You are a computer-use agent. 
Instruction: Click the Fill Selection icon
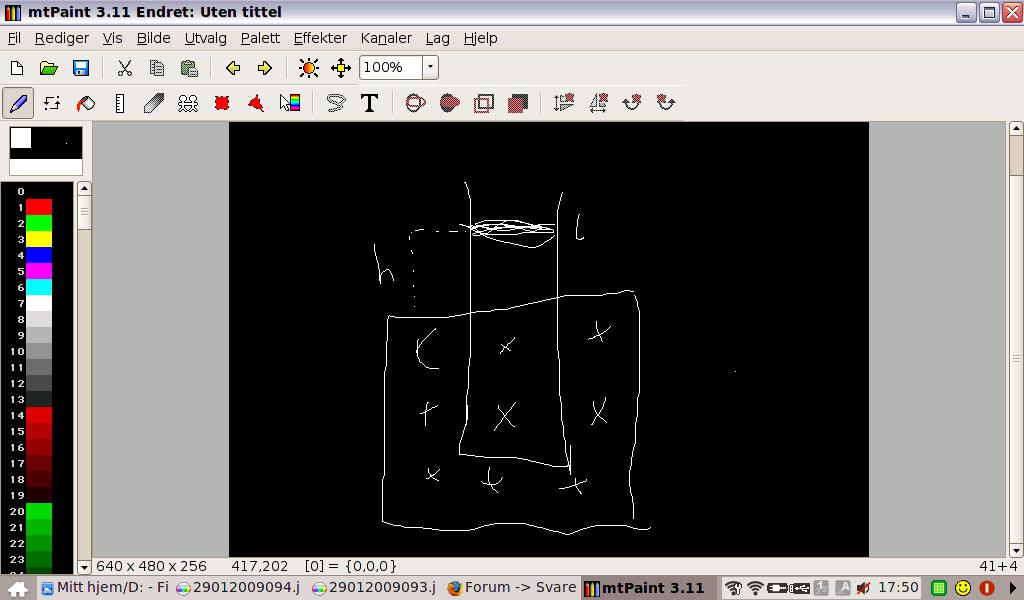(x=517, y=103)
